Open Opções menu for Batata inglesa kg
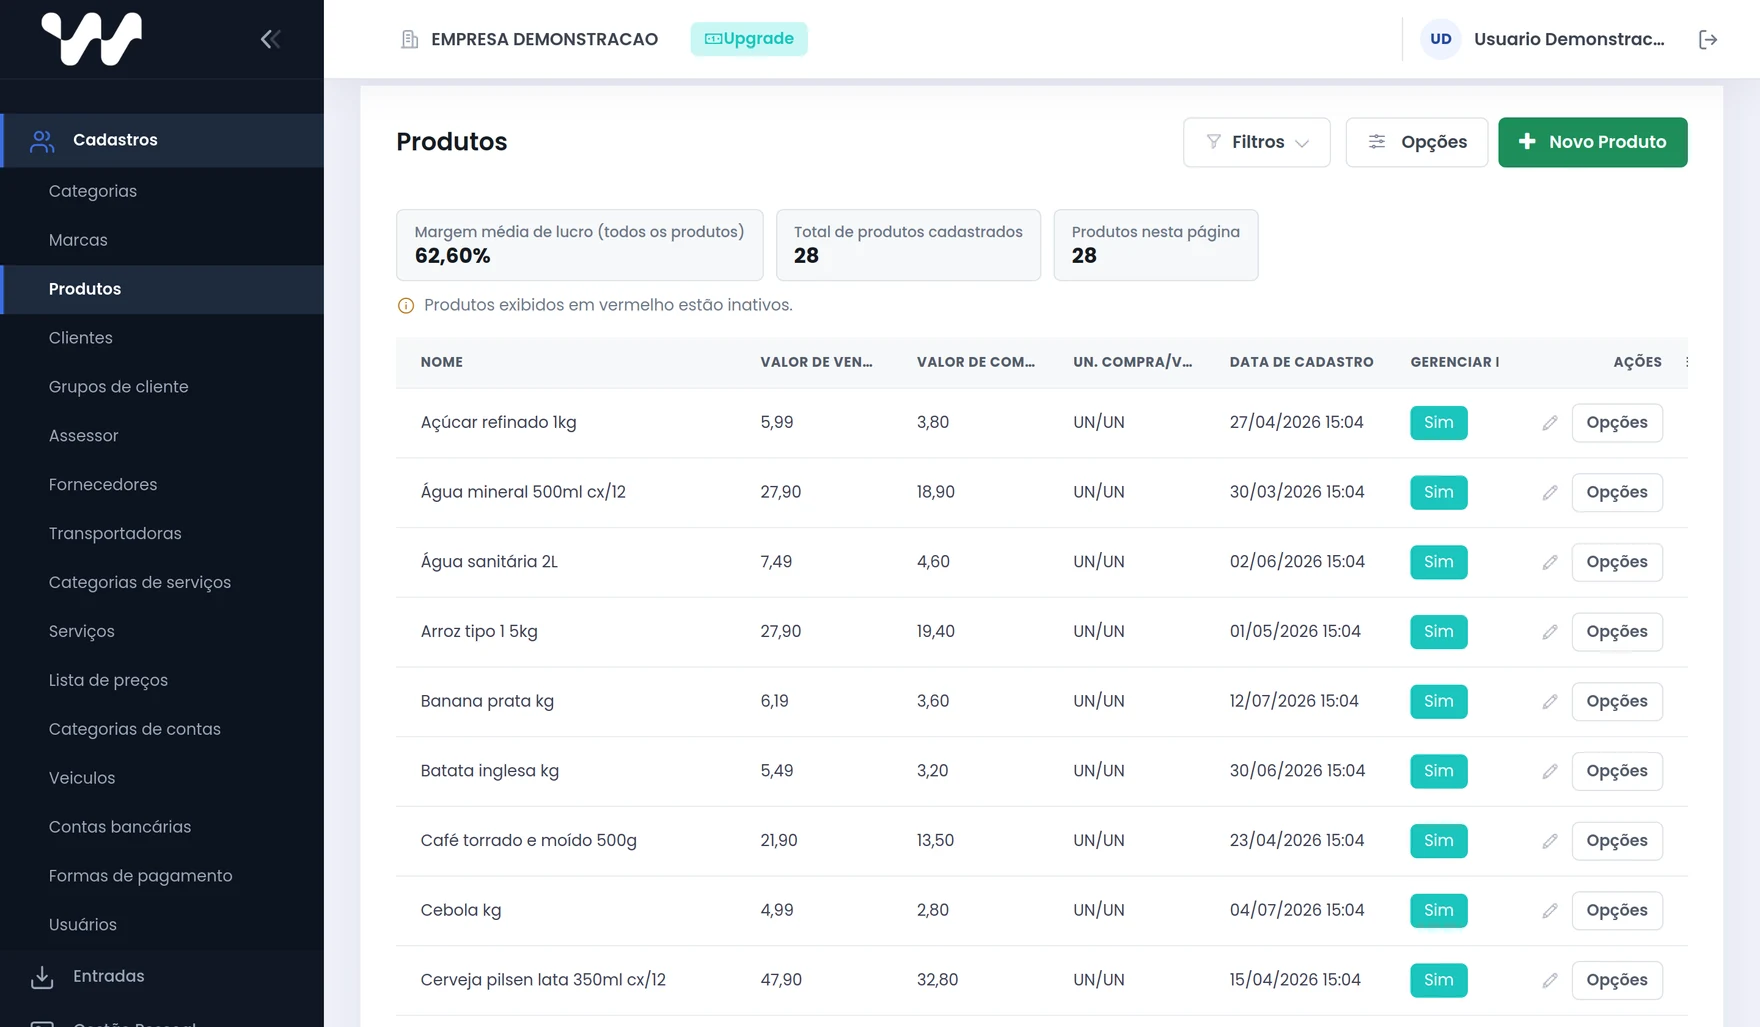 [x=1617, y=771]
